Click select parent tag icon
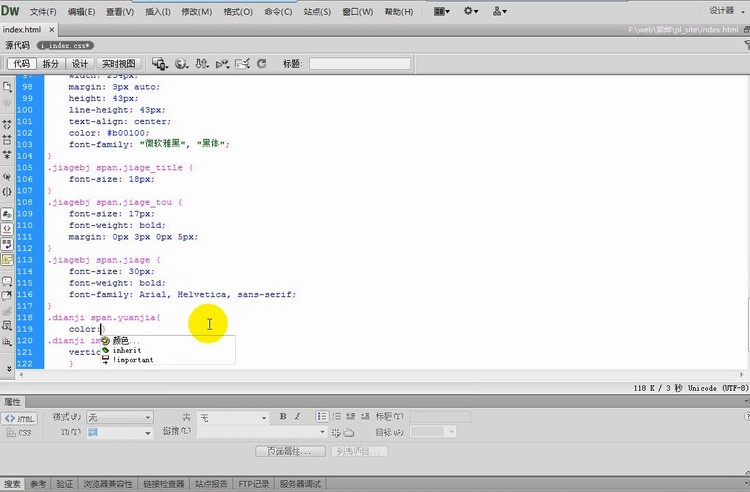The image size is (750, 492). click(x=7, y=176)
